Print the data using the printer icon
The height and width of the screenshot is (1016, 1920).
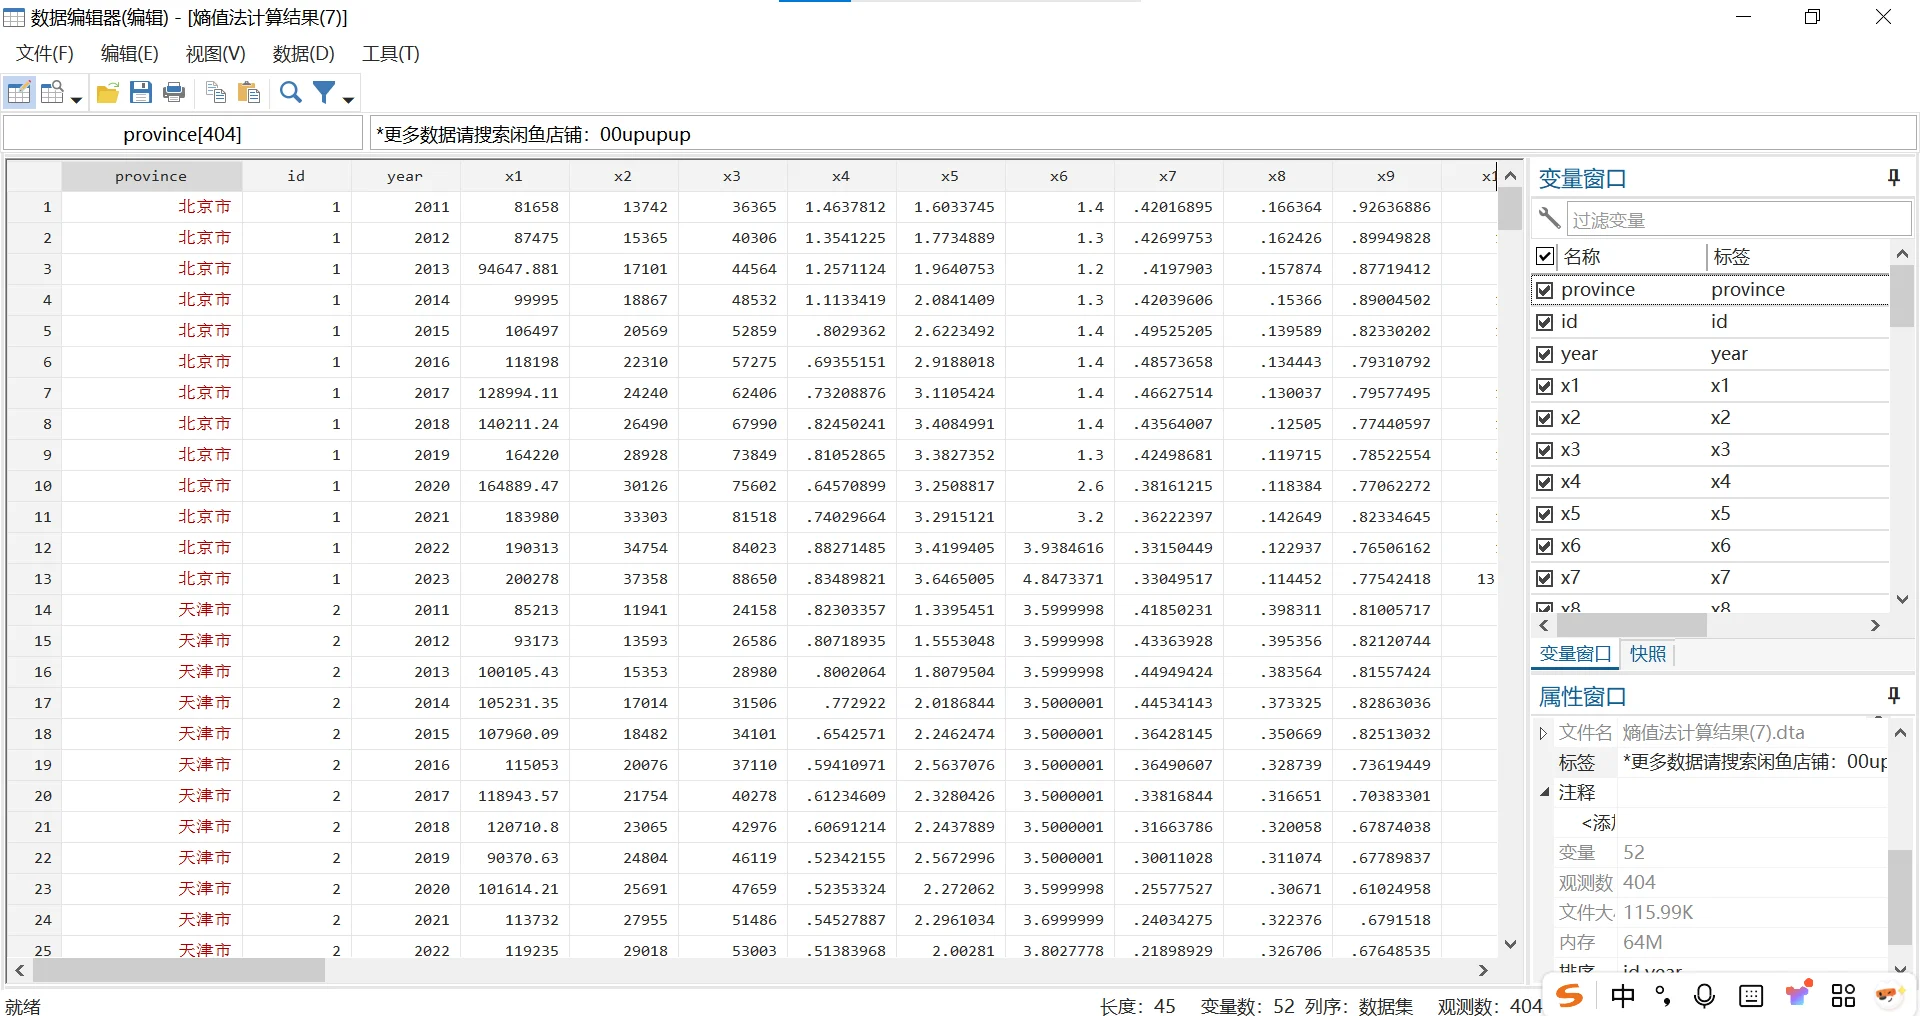coord(175,92)
